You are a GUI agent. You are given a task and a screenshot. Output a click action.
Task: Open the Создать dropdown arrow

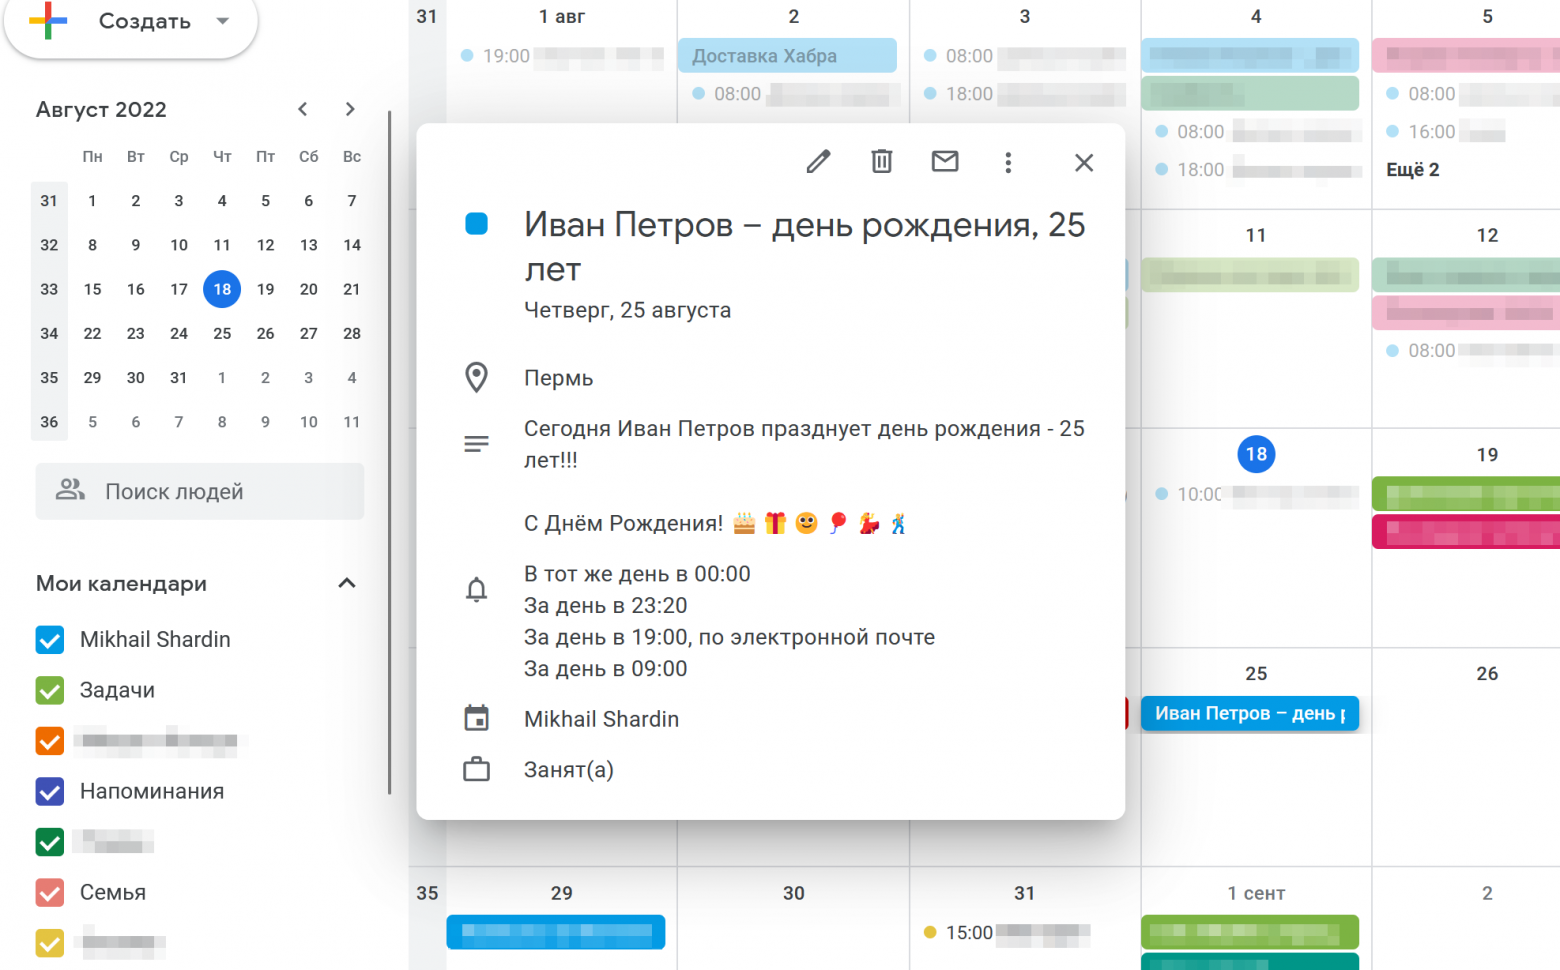pos(223,21)
